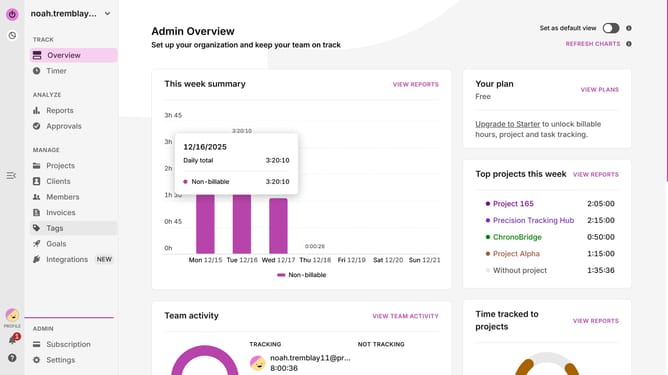
Task: Open Precision Tracking Hub project
Action: [x=533, y=220]
